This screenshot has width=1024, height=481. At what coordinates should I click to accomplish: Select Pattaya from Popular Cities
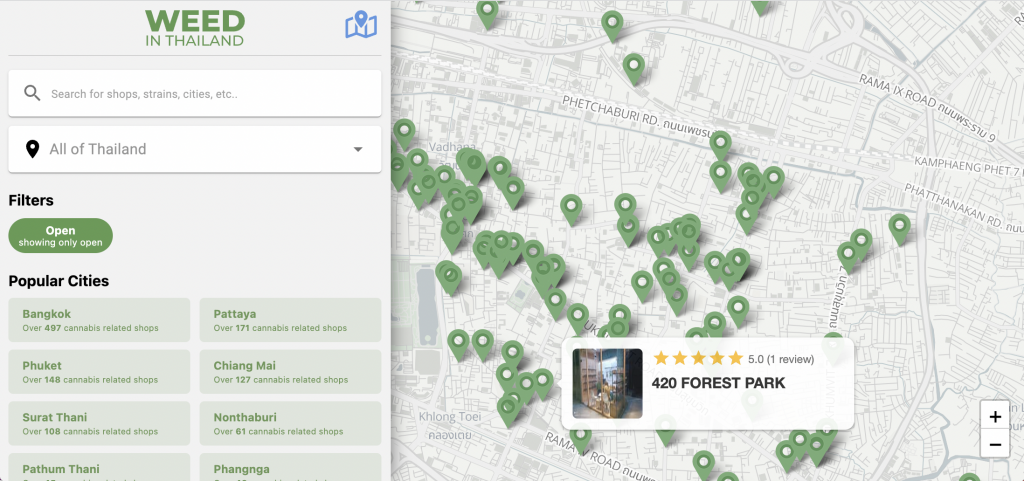tap(290, 320)
